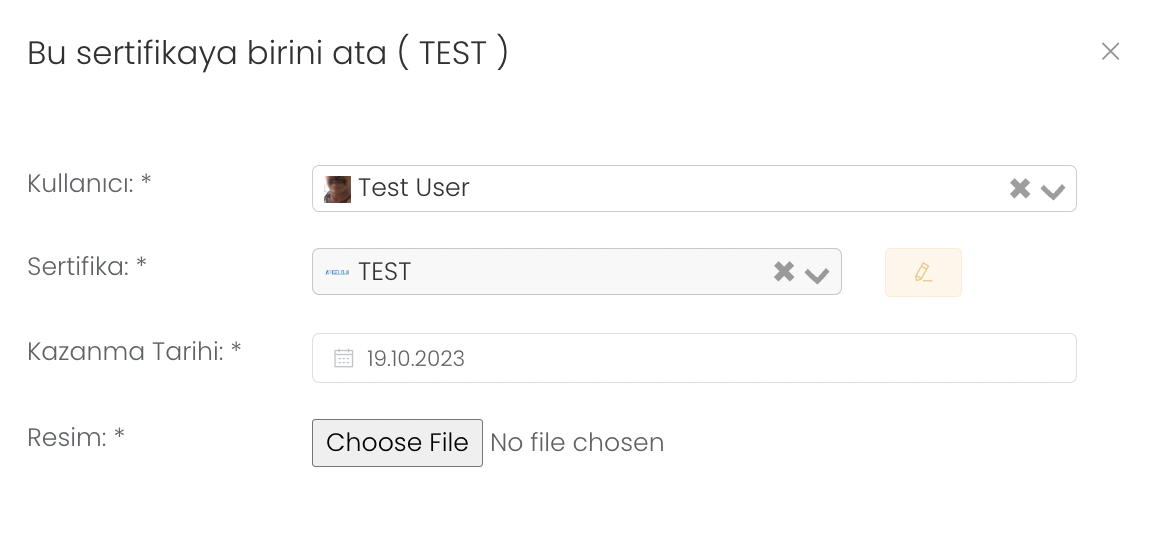Click the "No file chosen" text
Viewport: 1152px width, 550px height.
click(577, 443)
